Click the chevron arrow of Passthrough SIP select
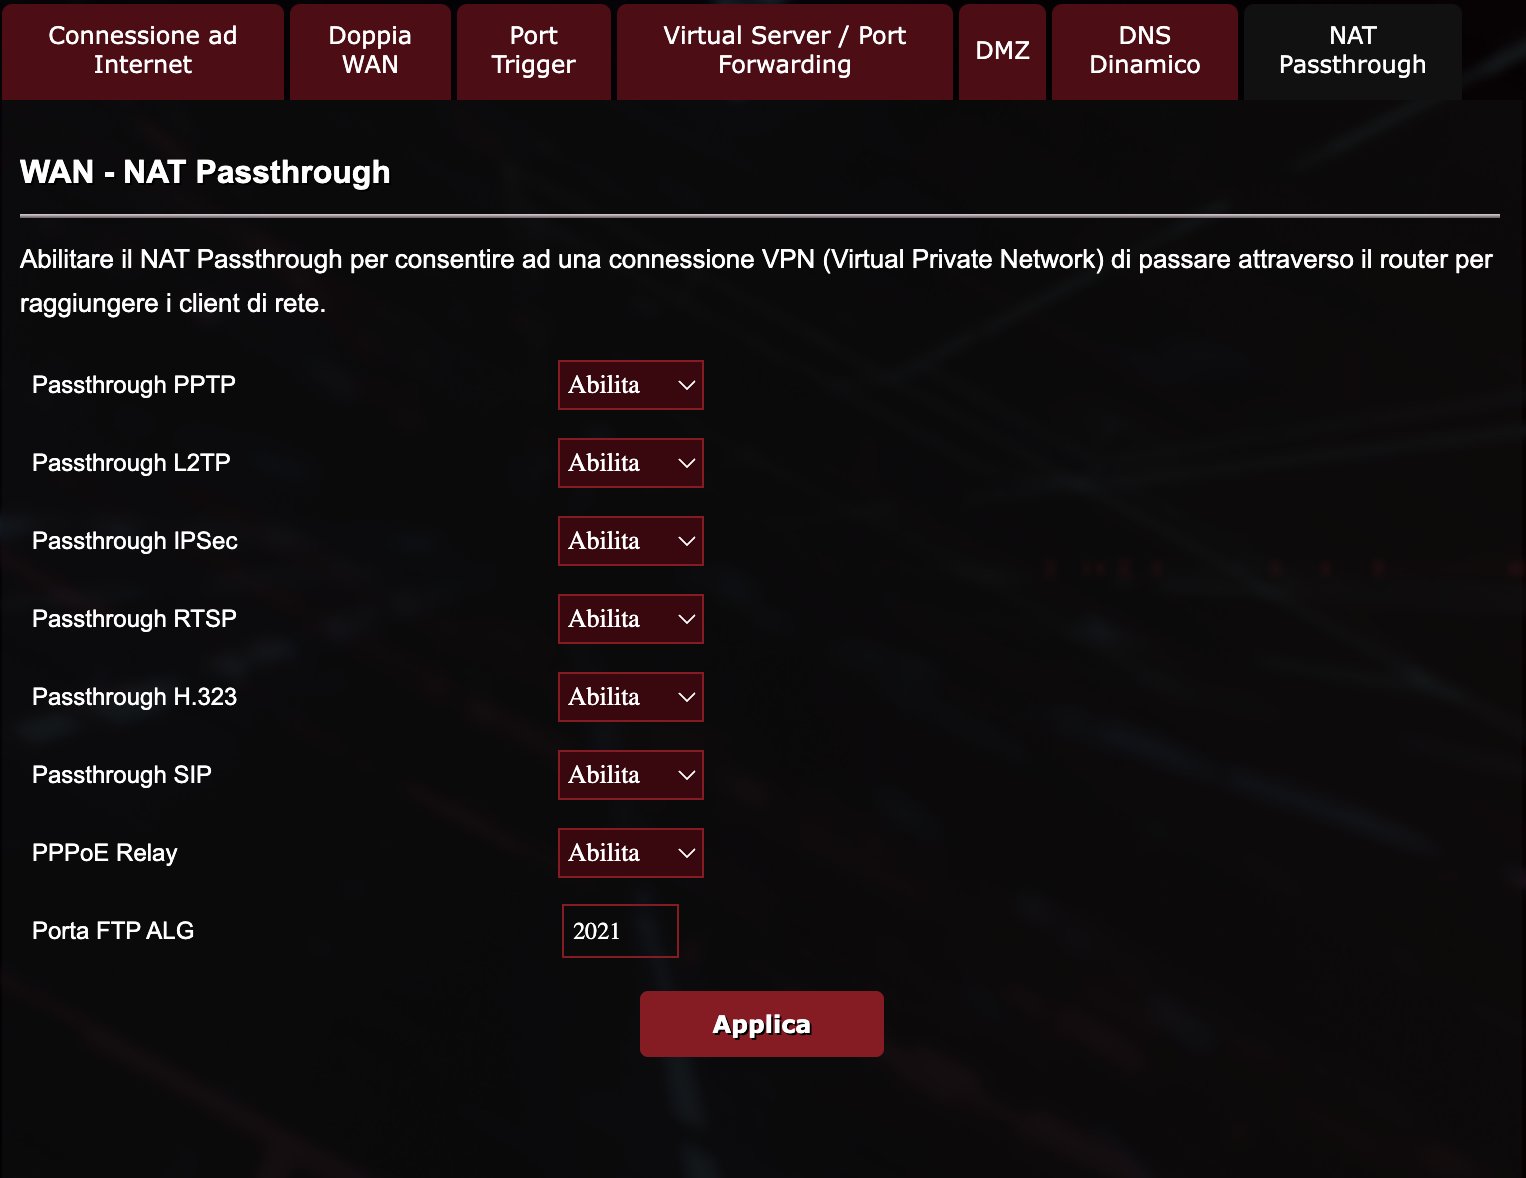 [x=686, y=775]
